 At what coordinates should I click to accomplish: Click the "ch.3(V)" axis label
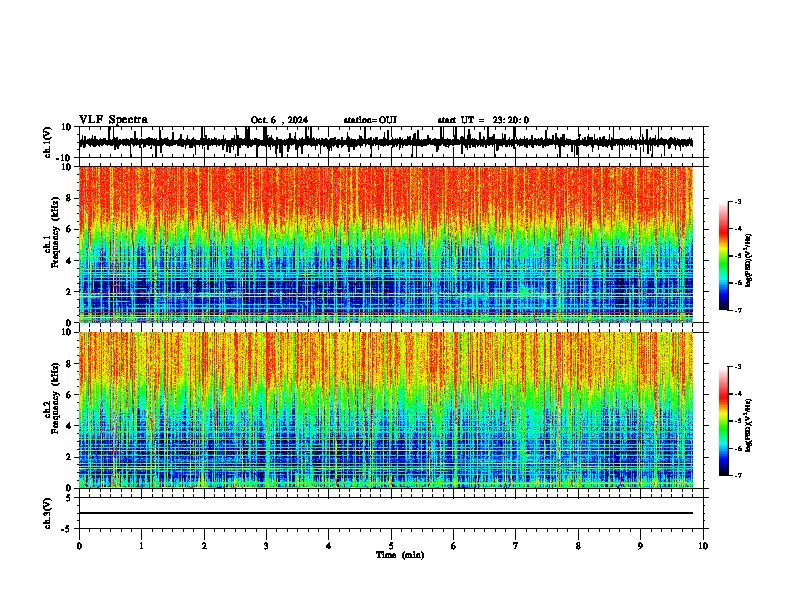tap(48, 513)
